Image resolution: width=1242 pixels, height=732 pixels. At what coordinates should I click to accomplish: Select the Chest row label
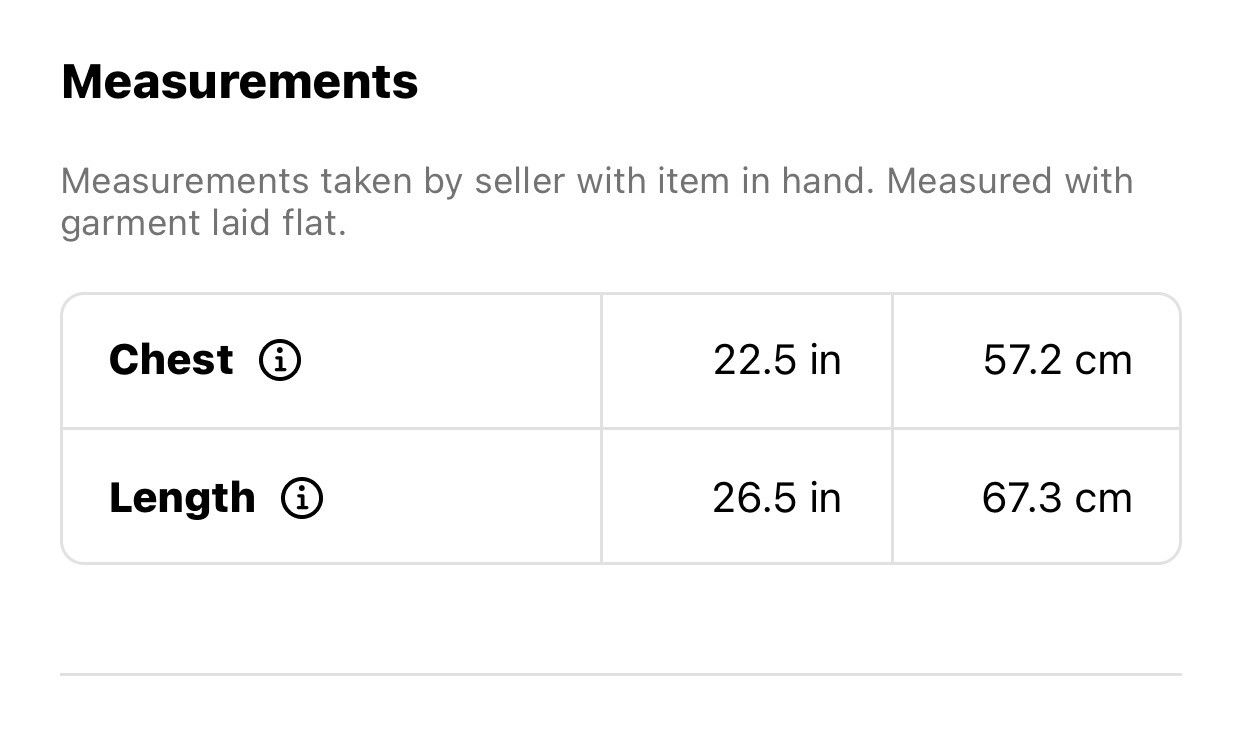pos(171,360)
